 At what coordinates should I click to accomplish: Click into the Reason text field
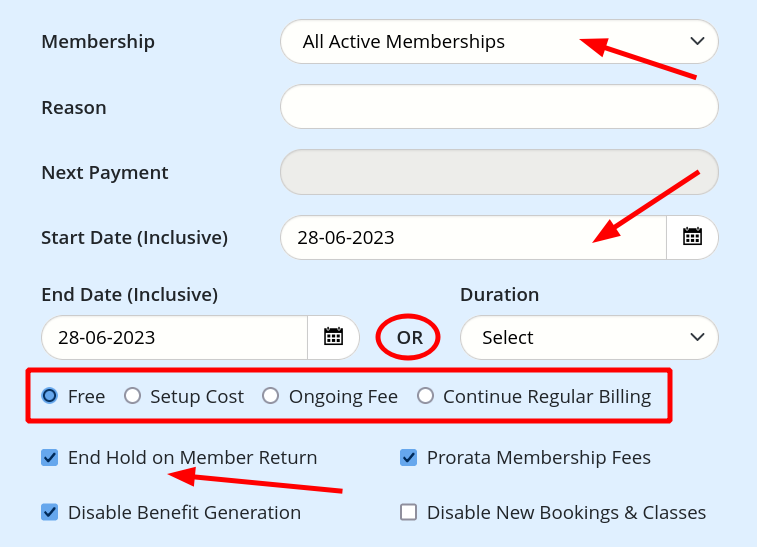click(499, 107)
